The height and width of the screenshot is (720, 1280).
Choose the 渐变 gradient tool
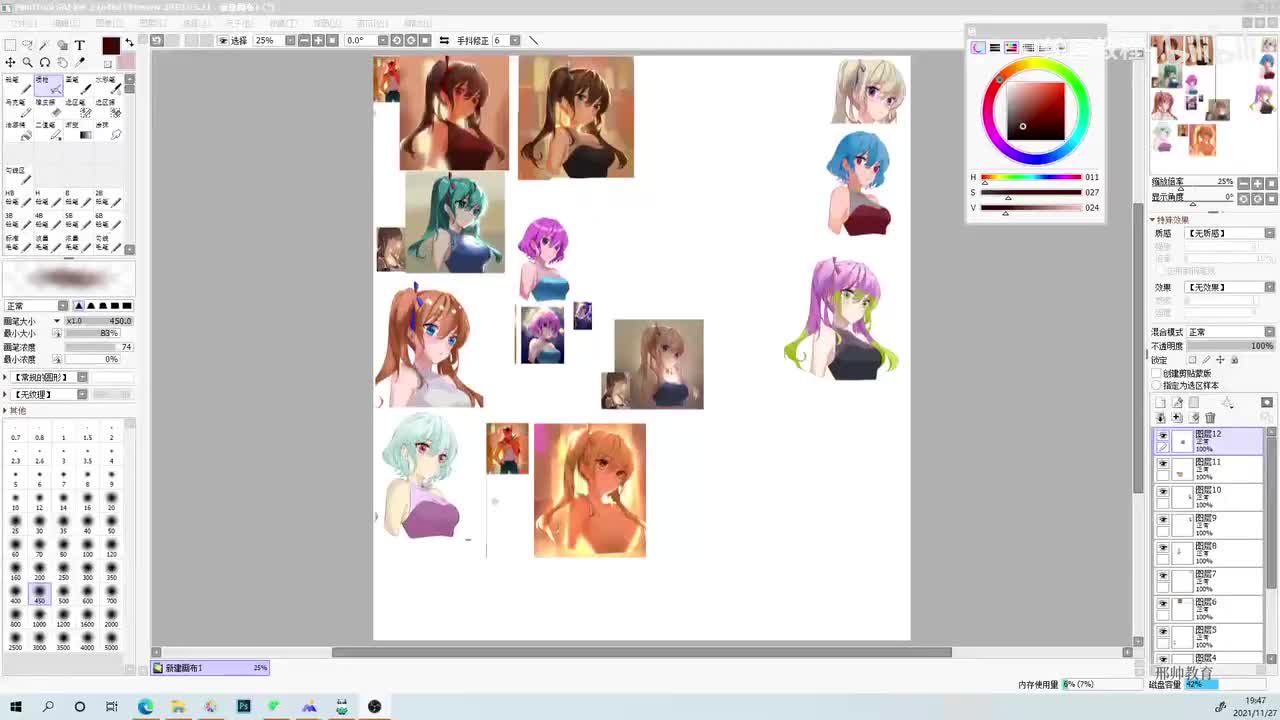[78, 131]
